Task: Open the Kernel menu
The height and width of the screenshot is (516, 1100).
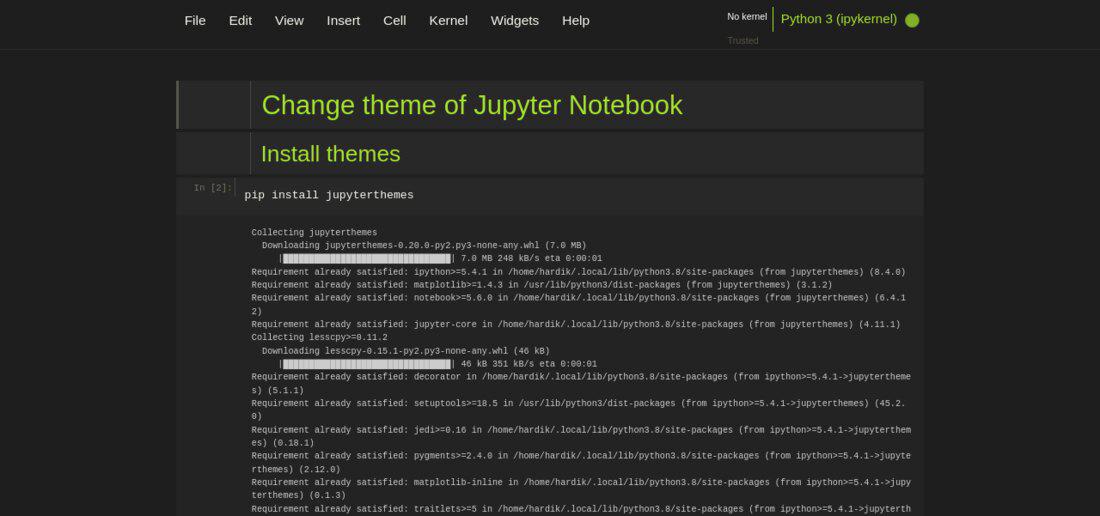Action: tap(448, 20)
